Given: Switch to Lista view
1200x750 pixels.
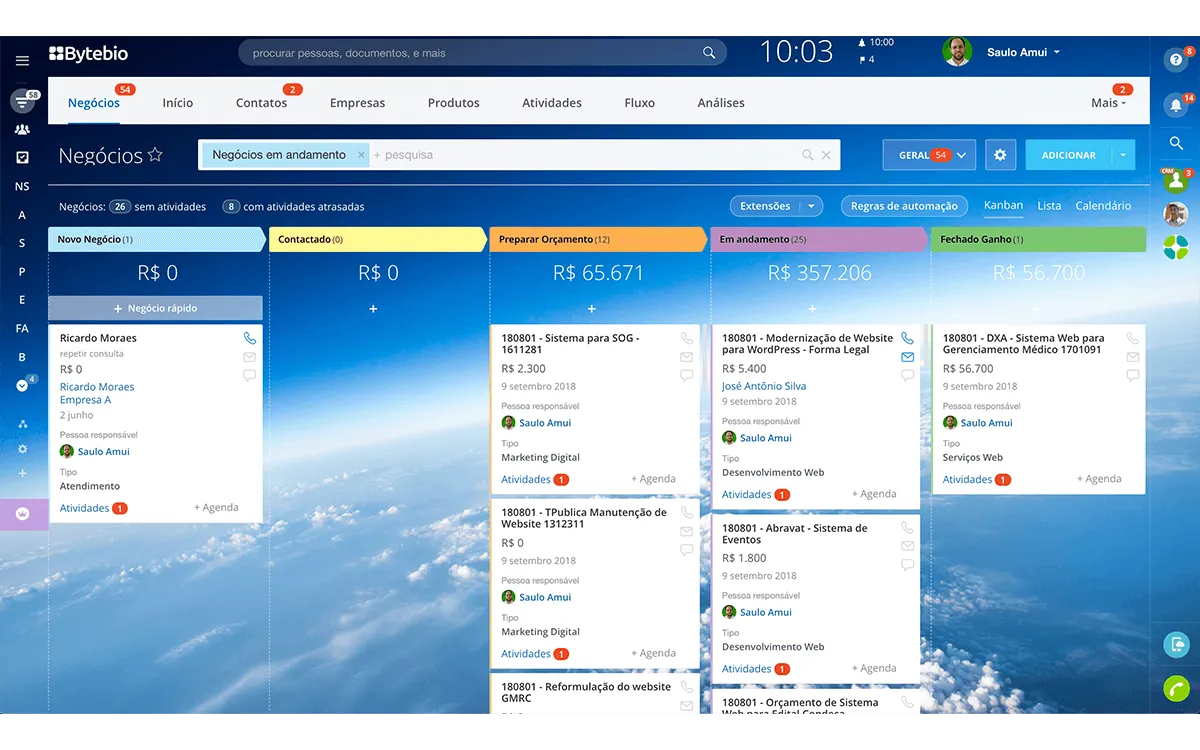Looking at the screenshot, I should [x=1049, y=206].
